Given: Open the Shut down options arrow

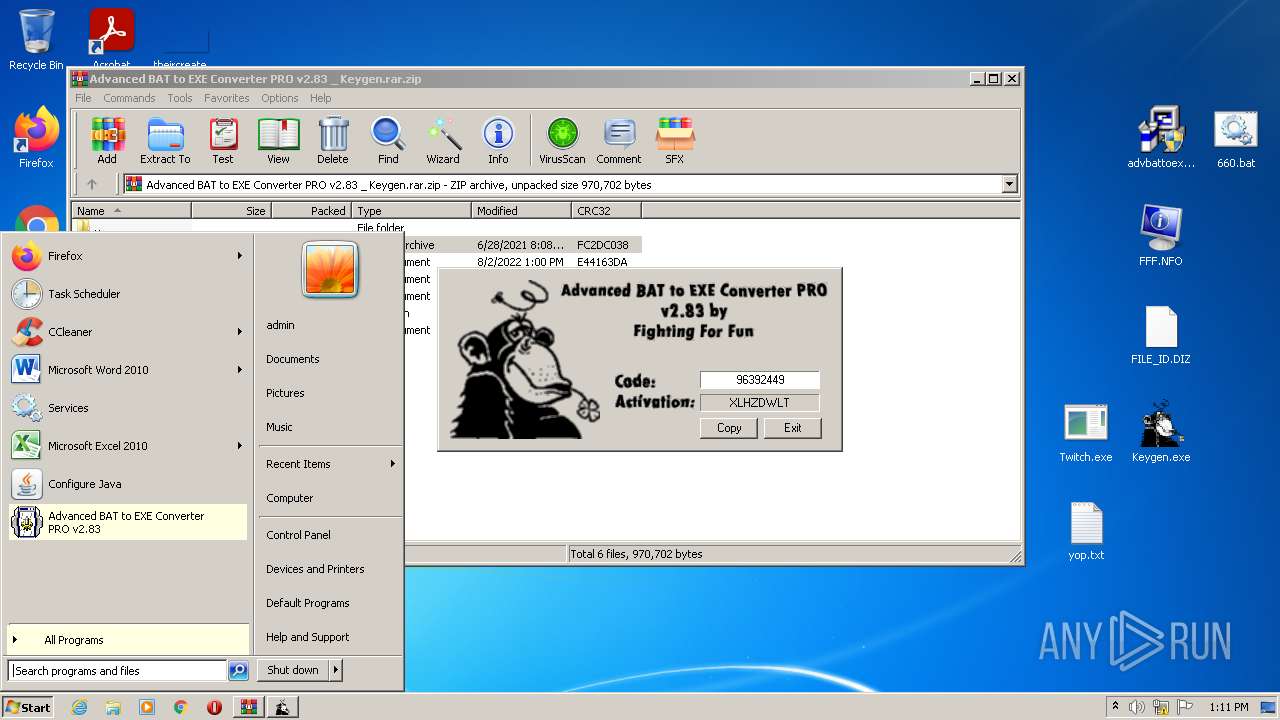Looking at the screenshot, I should point(335,670).
